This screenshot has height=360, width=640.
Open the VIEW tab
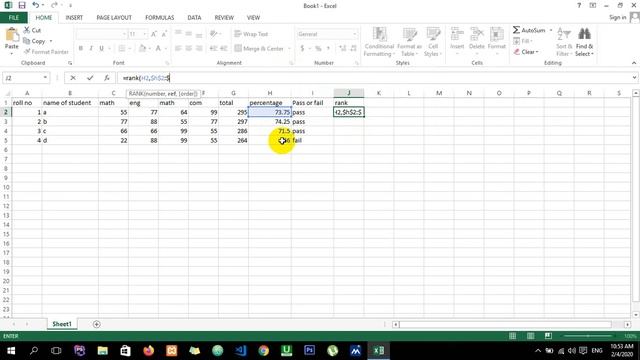(x=253, y=18)
